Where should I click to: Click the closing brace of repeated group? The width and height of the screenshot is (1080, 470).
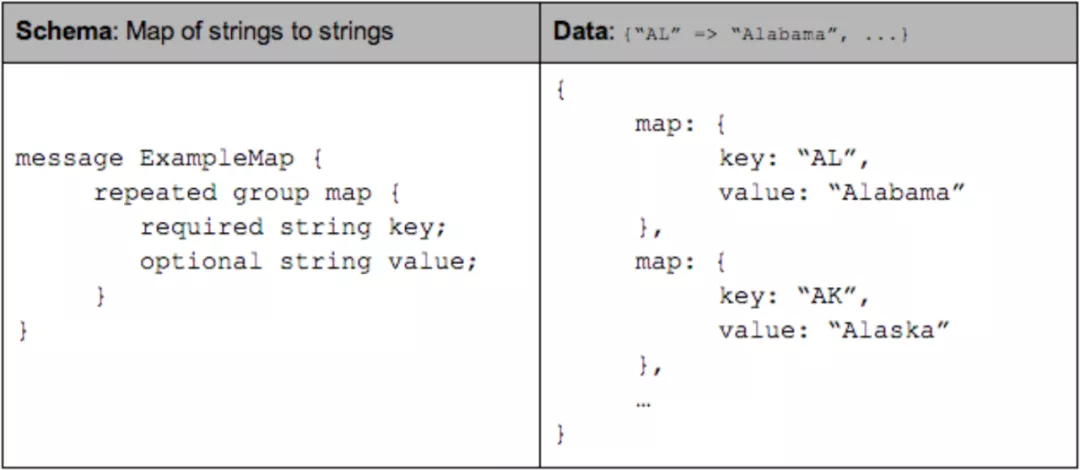point(101,297)
